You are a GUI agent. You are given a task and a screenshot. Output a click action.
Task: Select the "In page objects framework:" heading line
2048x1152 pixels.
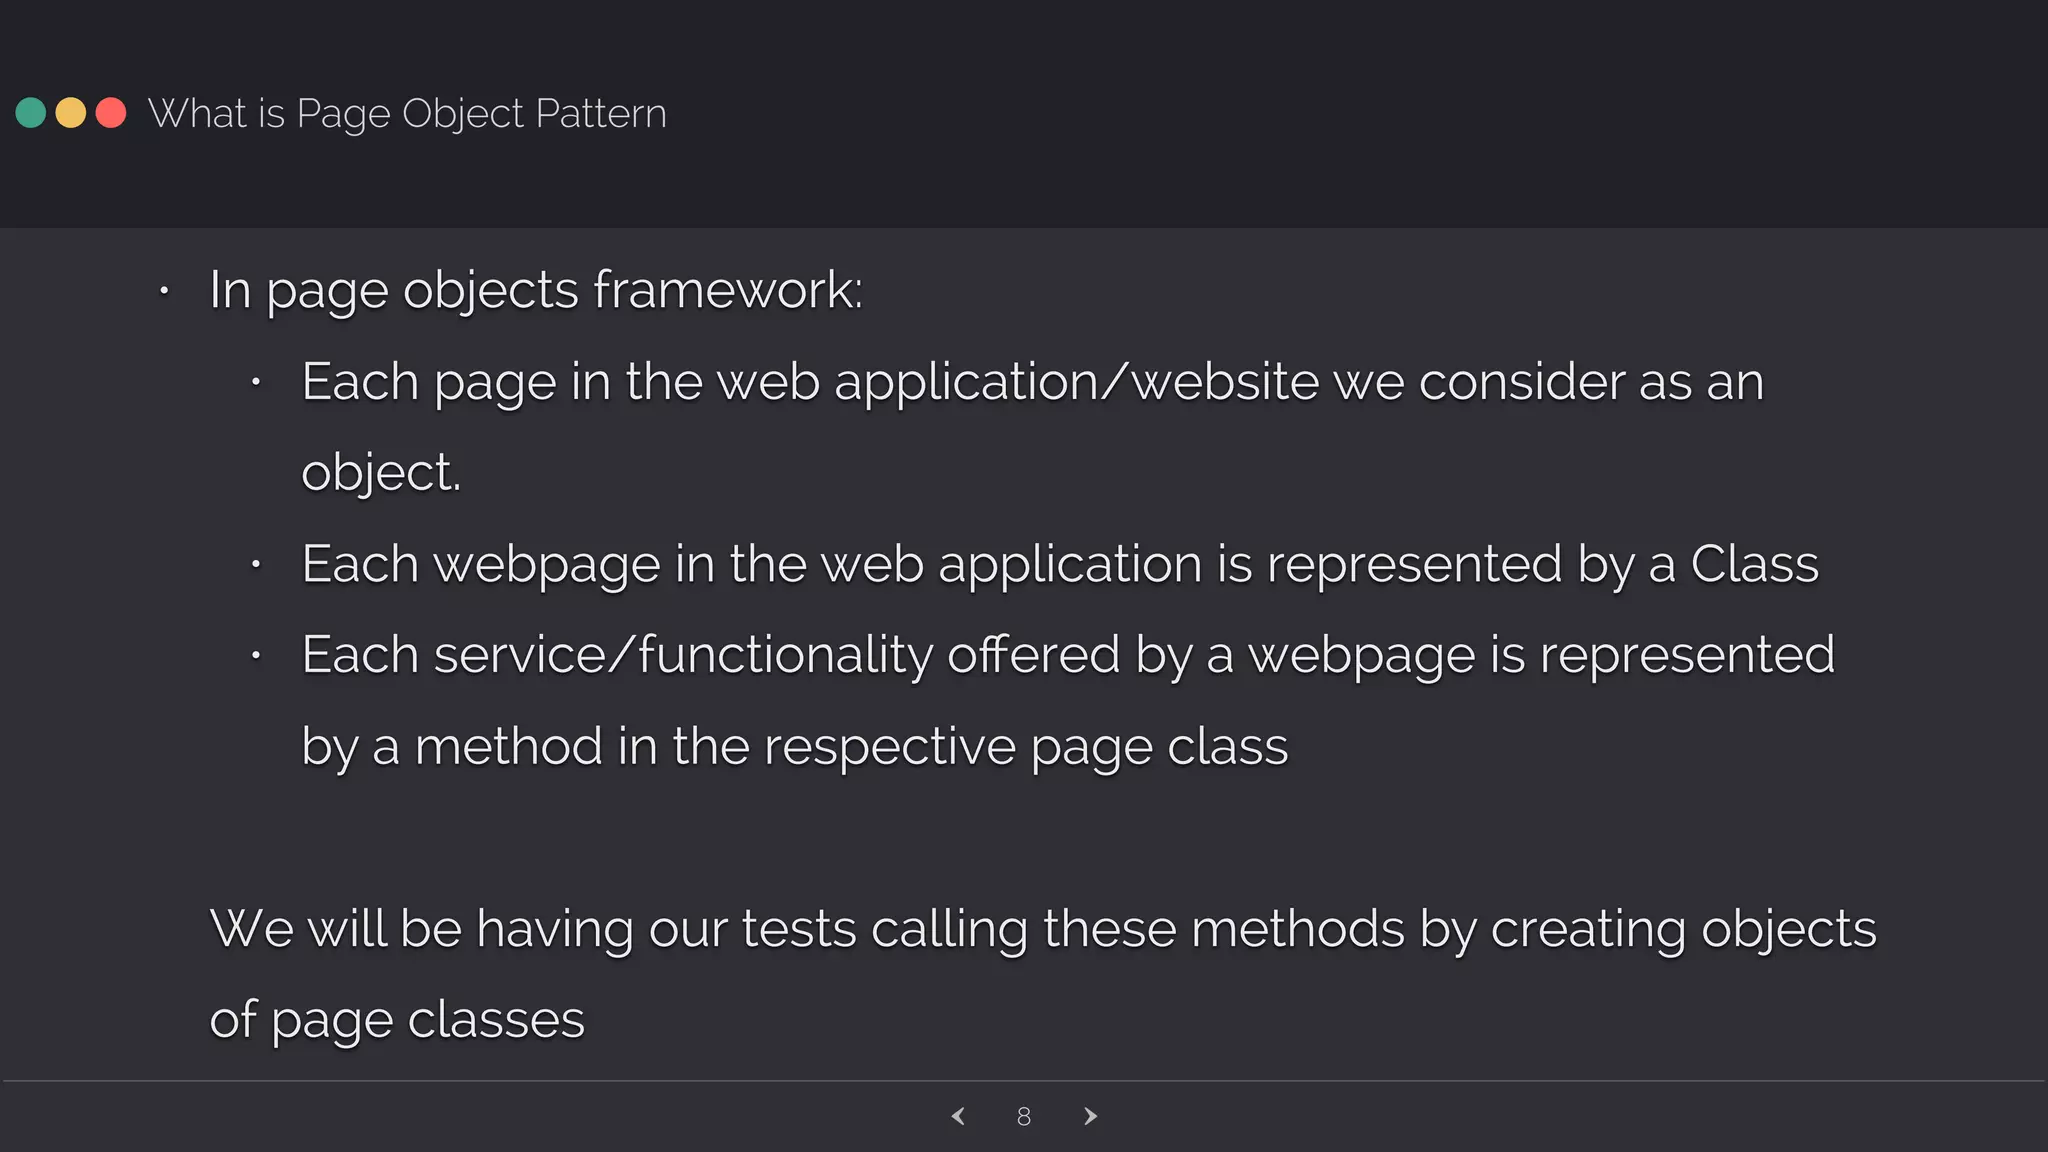[x=536, y=290]
